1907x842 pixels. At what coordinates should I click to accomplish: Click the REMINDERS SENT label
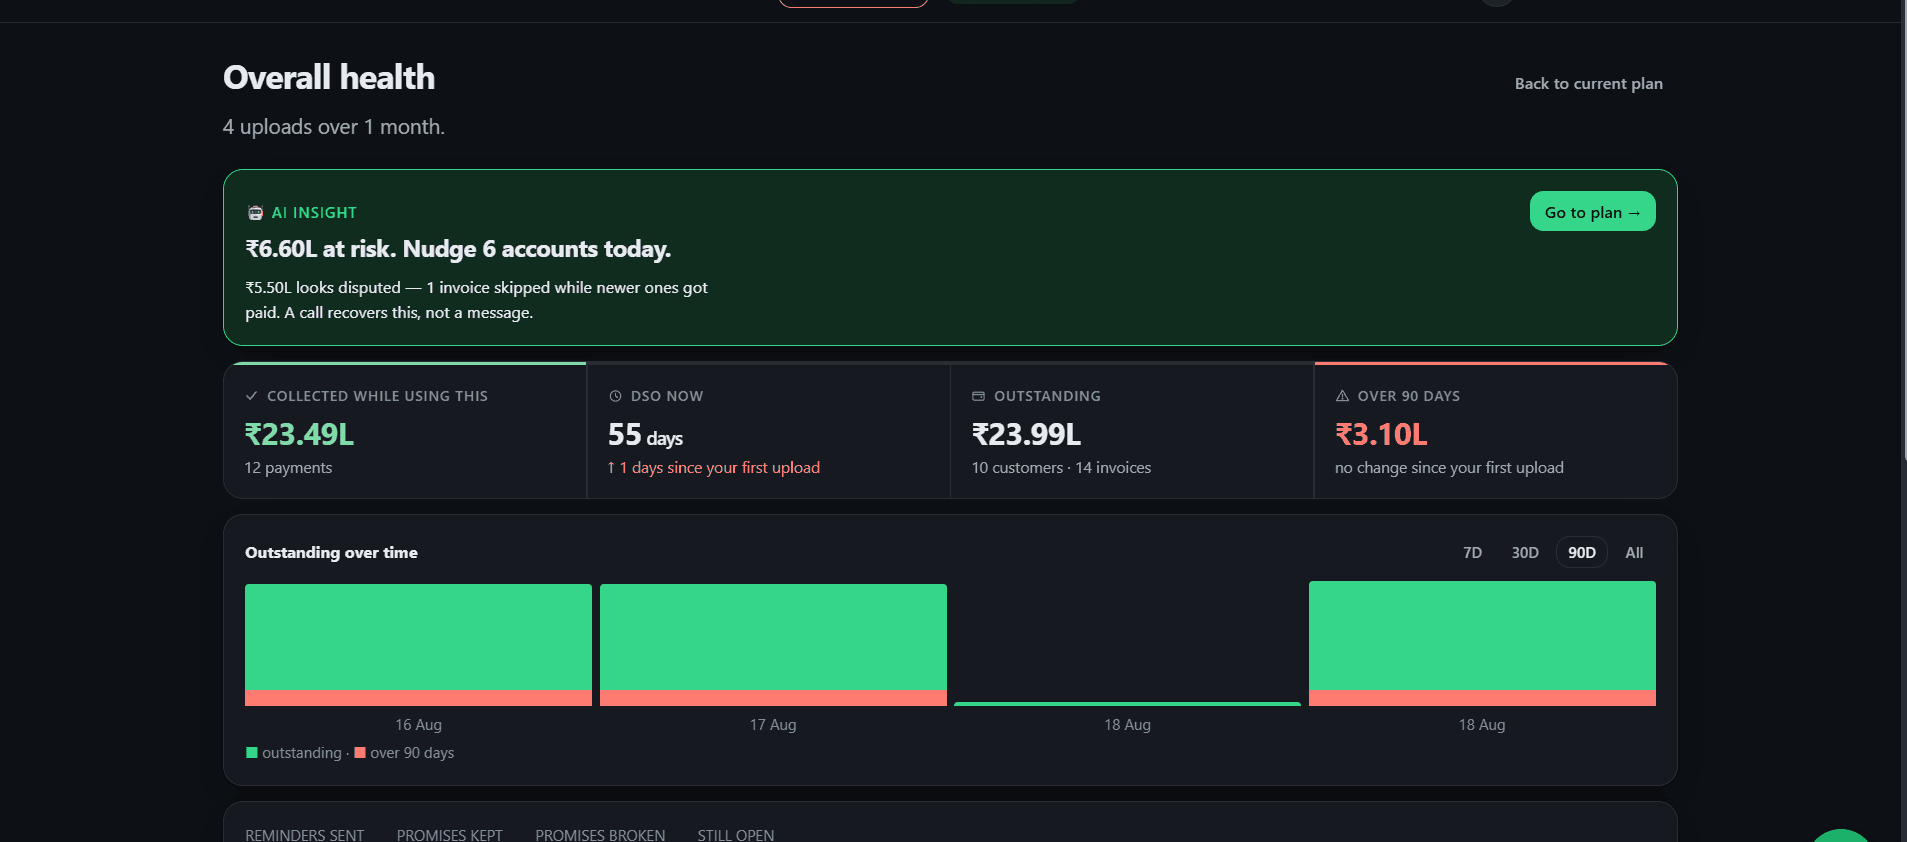tap(304, 835)
